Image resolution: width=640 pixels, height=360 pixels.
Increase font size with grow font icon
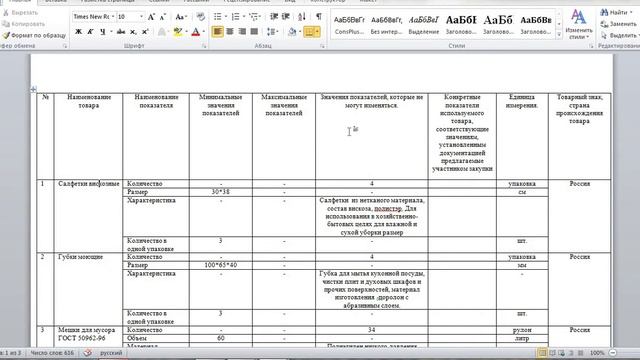tap(151, 17)
